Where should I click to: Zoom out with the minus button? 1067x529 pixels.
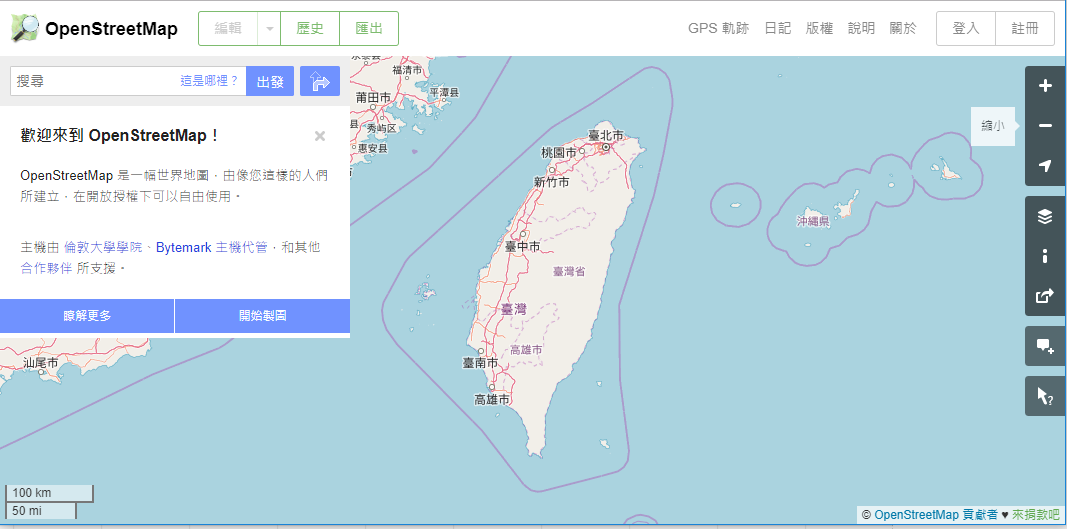pos(1045,126)
